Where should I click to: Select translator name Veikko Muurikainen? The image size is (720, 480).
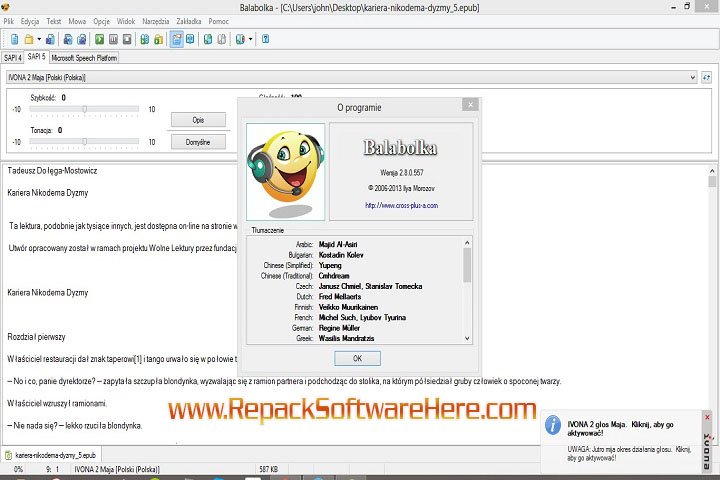(348, 307)
